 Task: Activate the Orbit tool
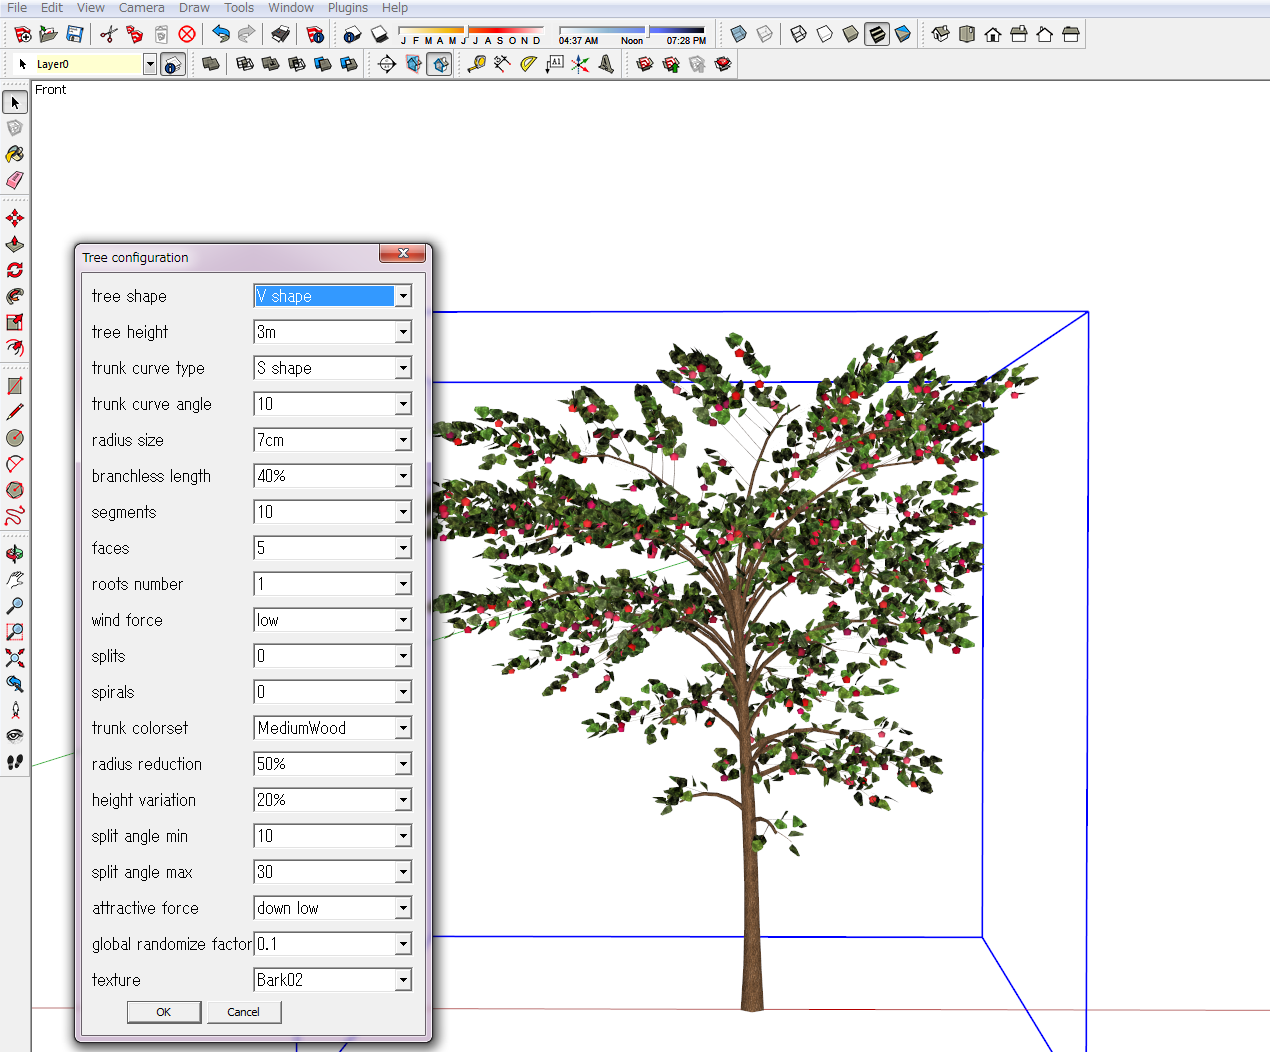14,553
